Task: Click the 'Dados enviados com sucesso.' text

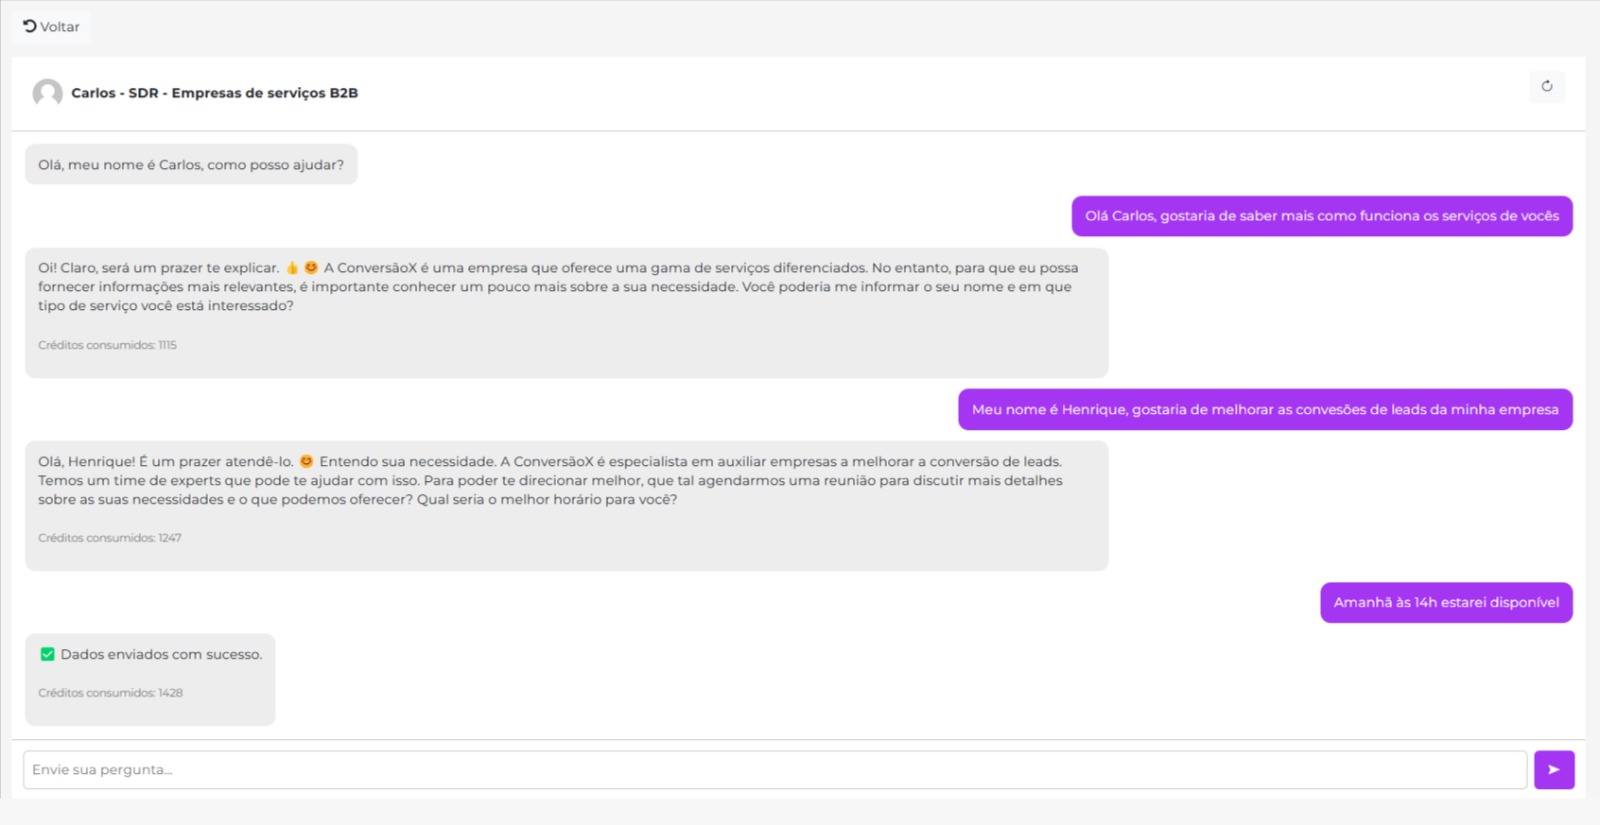Action: pyautogui.click(x=161, y=655)
